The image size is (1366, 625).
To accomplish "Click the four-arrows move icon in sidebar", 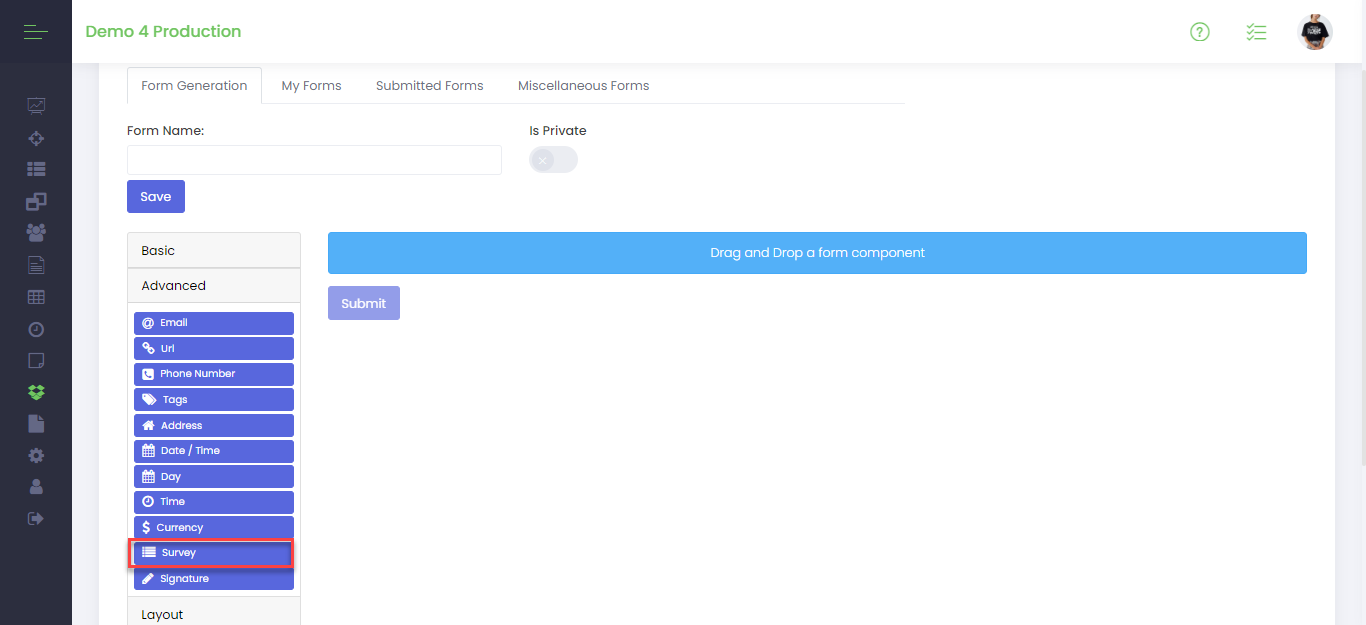I will tap(36, 138).
